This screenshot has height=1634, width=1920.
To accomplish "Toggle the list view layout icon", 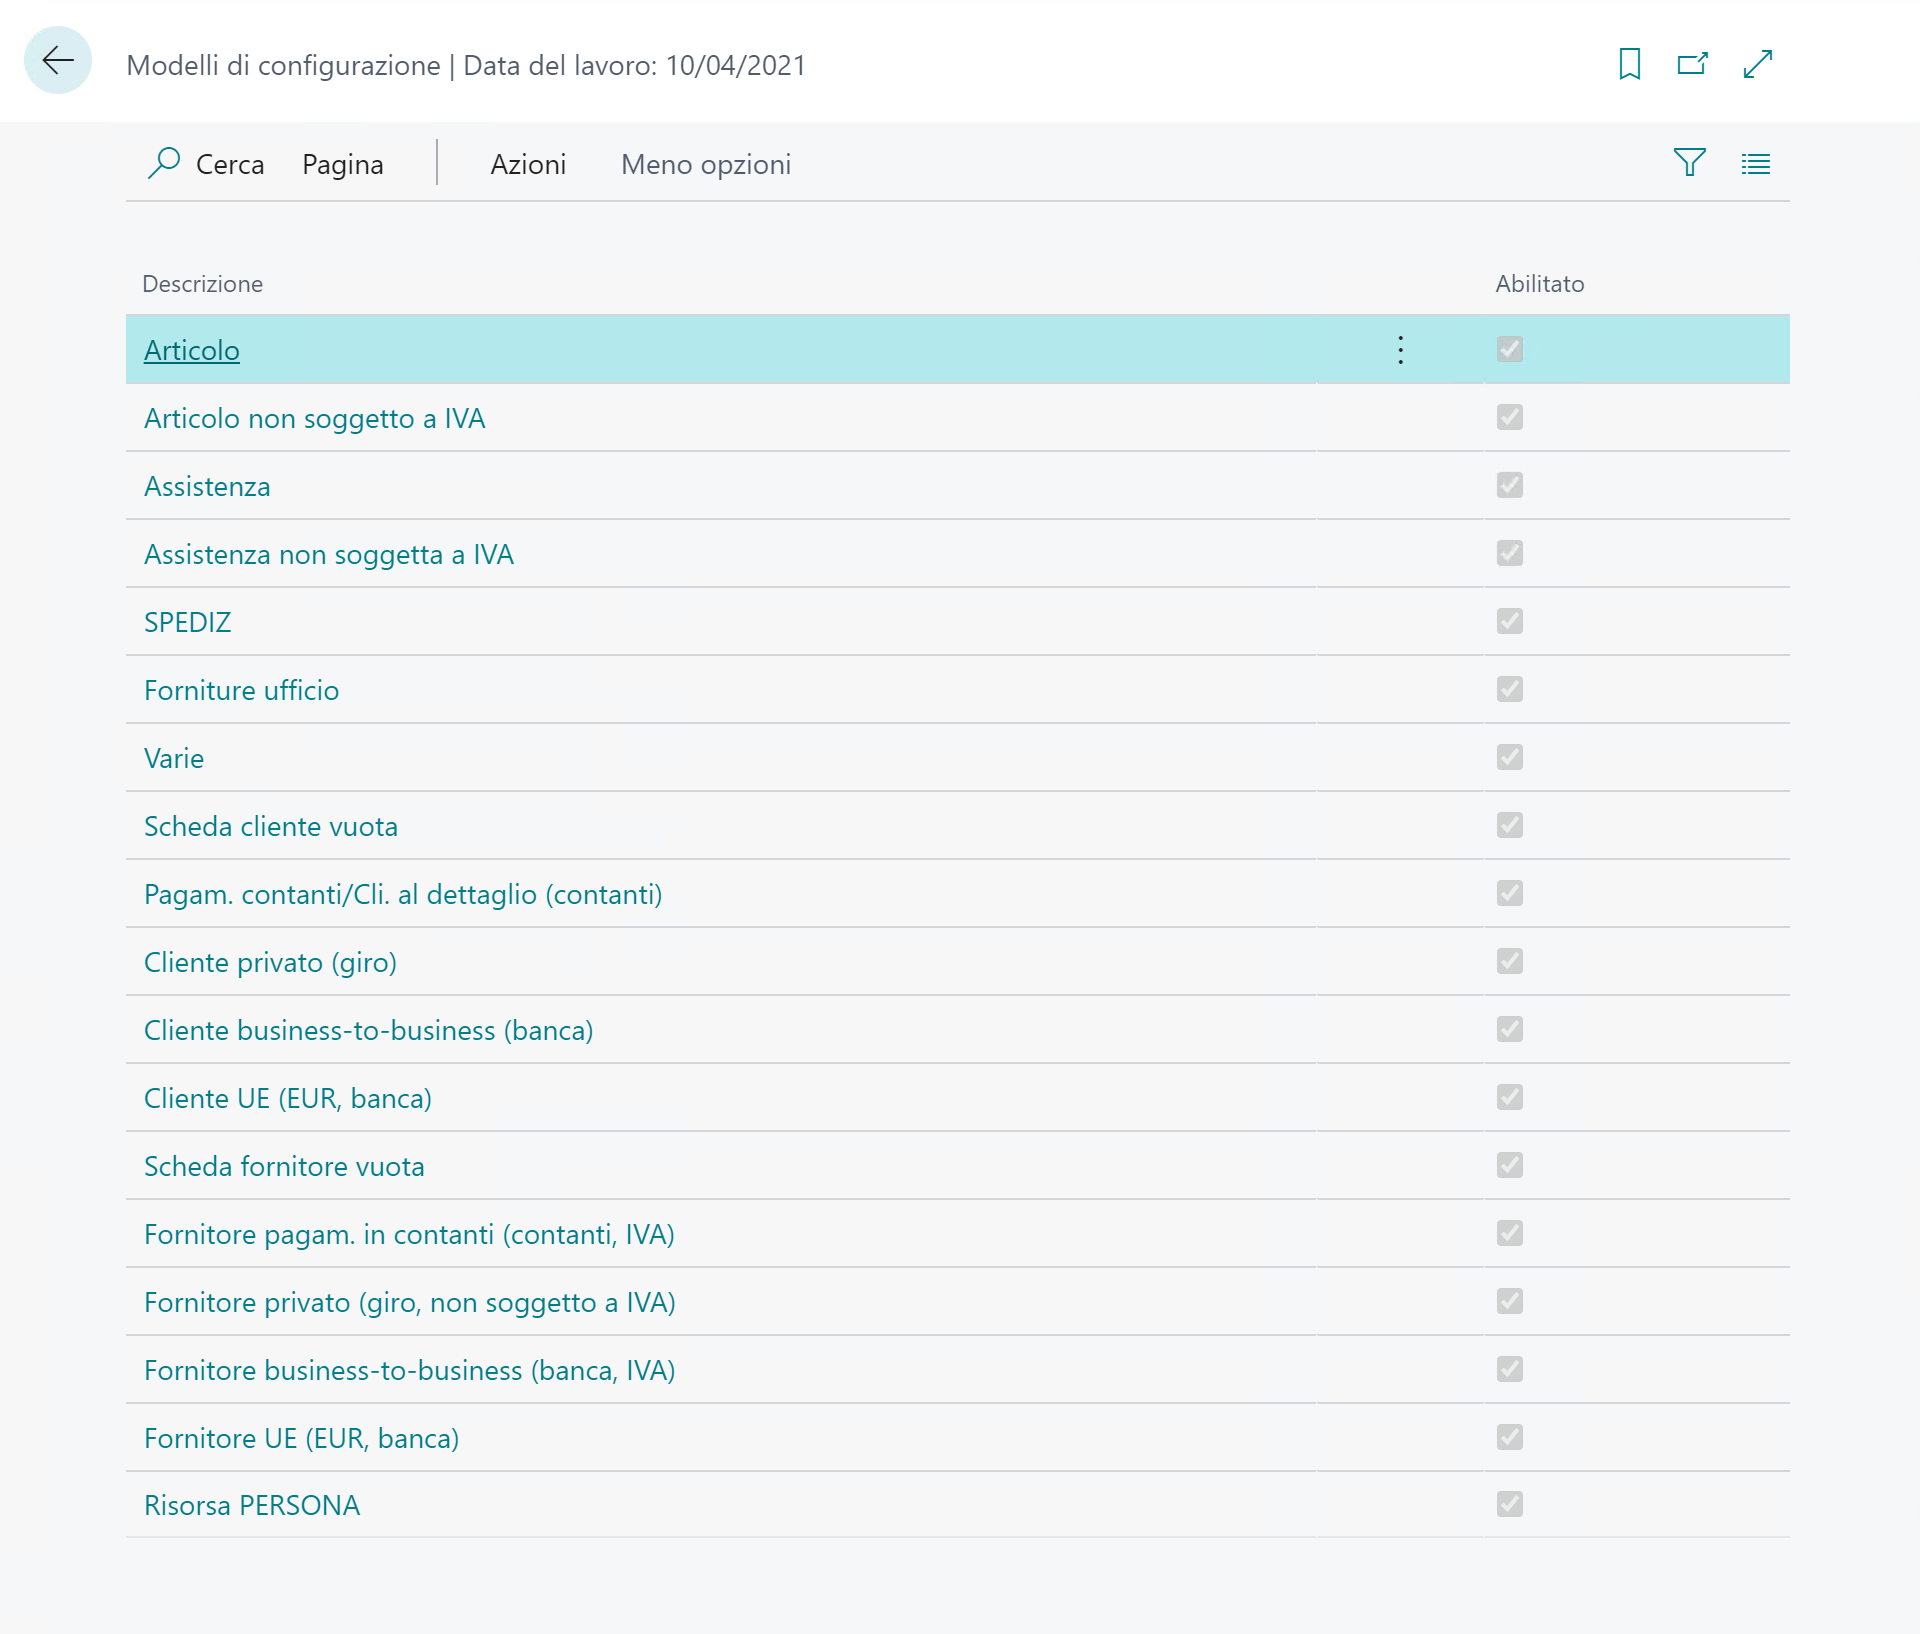I will click(x=1755, y=164).
